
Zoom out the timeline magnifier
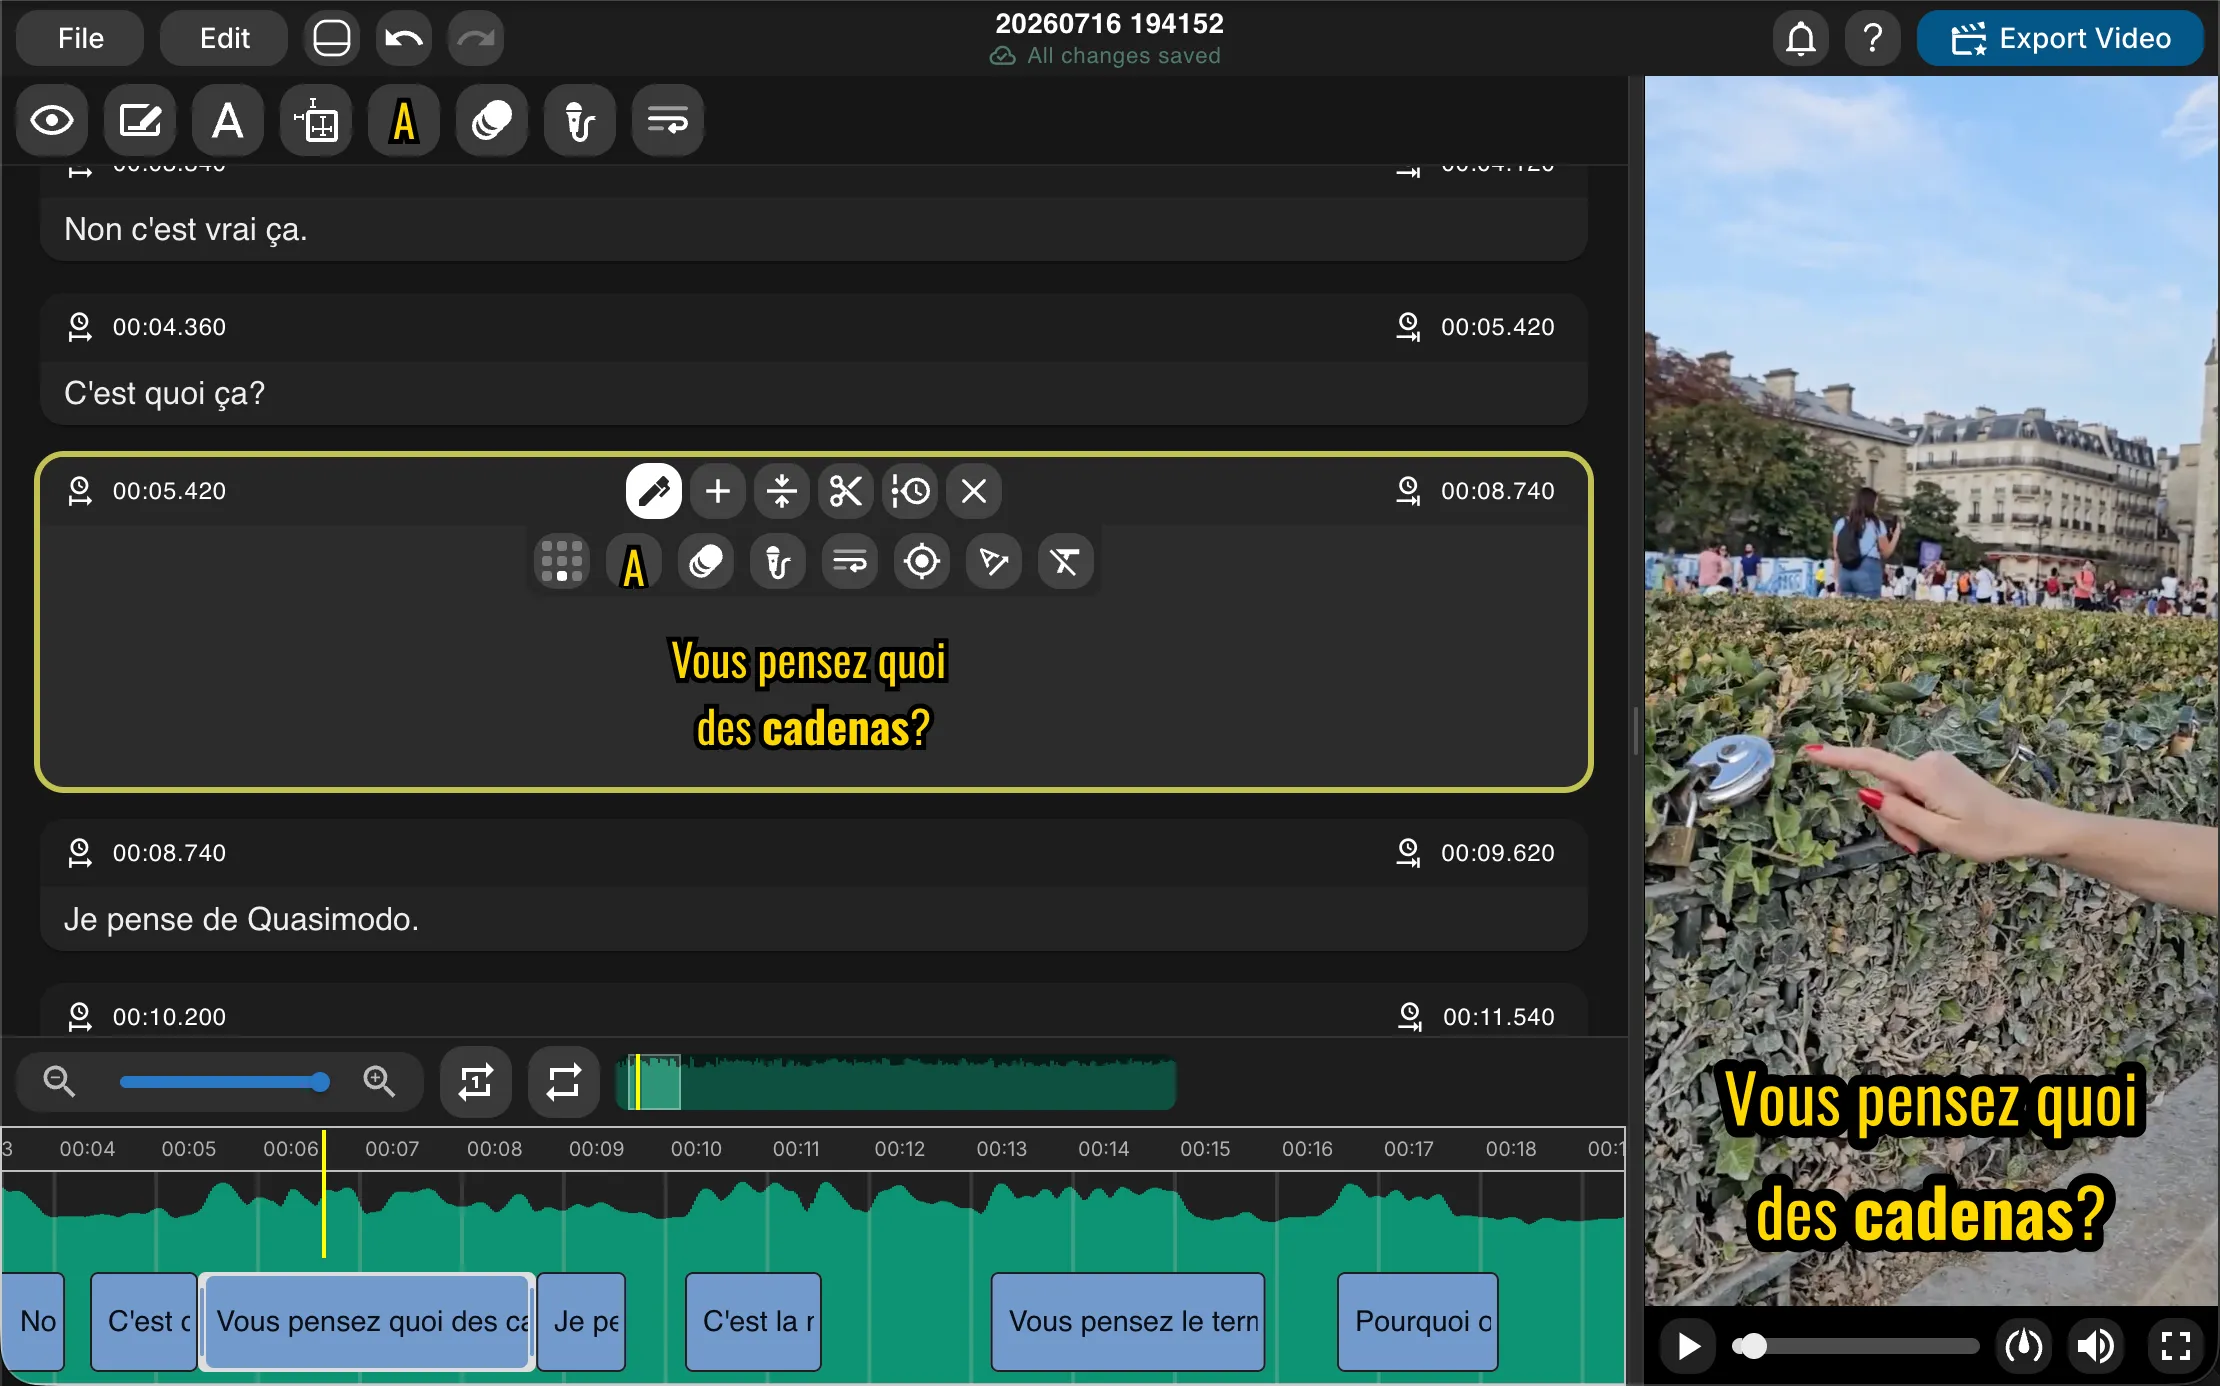[59, 1081]
